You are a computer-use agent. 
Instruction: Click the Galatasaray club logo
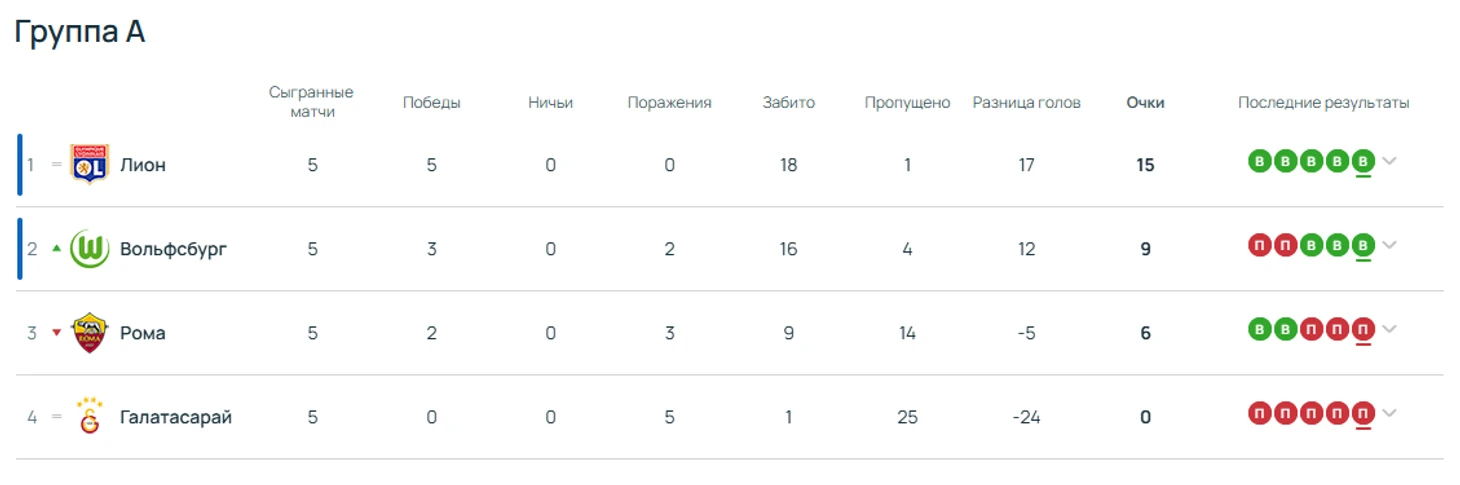(x=90, y=417)
